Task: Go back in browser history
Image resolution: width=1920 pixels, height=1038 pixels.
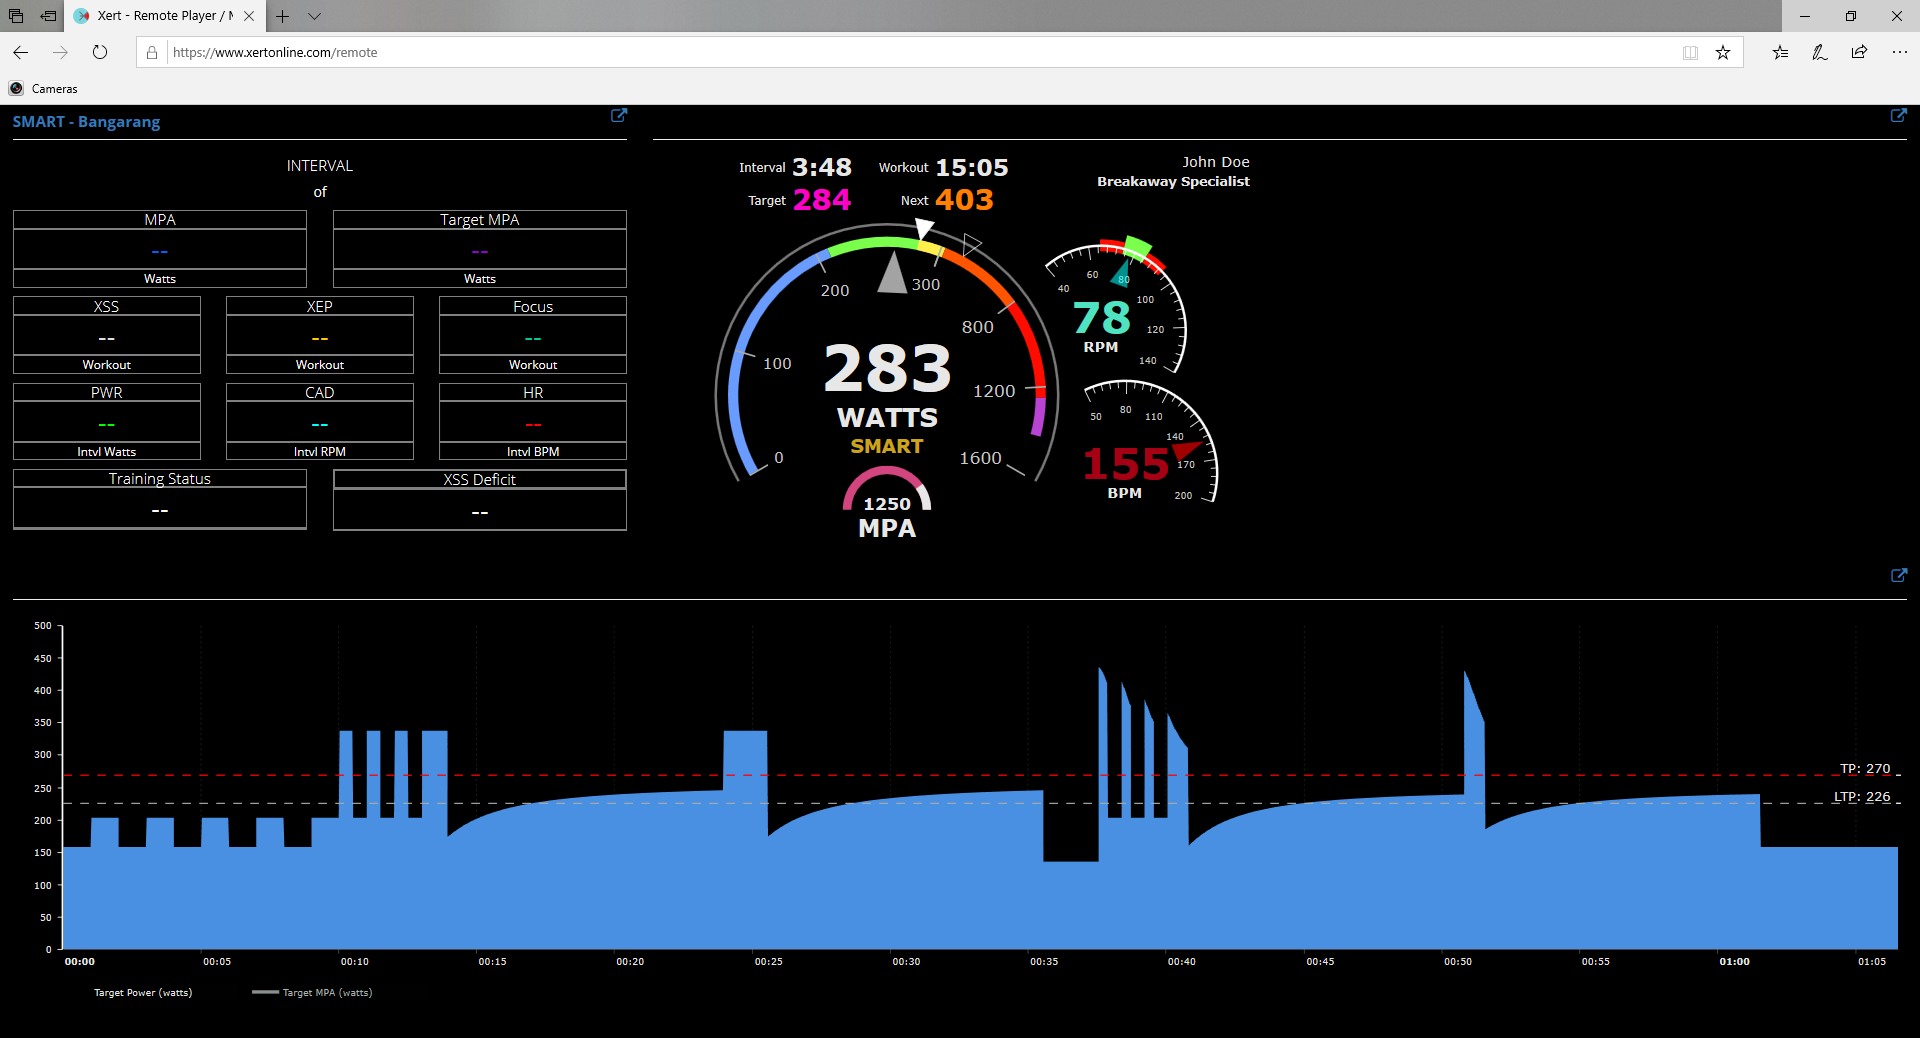Action: pos(21,52)
